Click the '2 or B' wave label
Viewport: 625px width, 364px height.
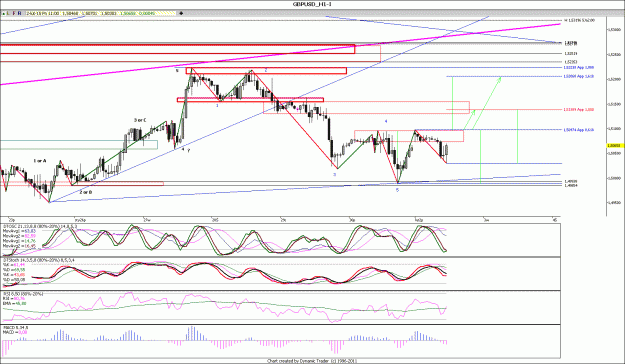(x=86, y=192)
